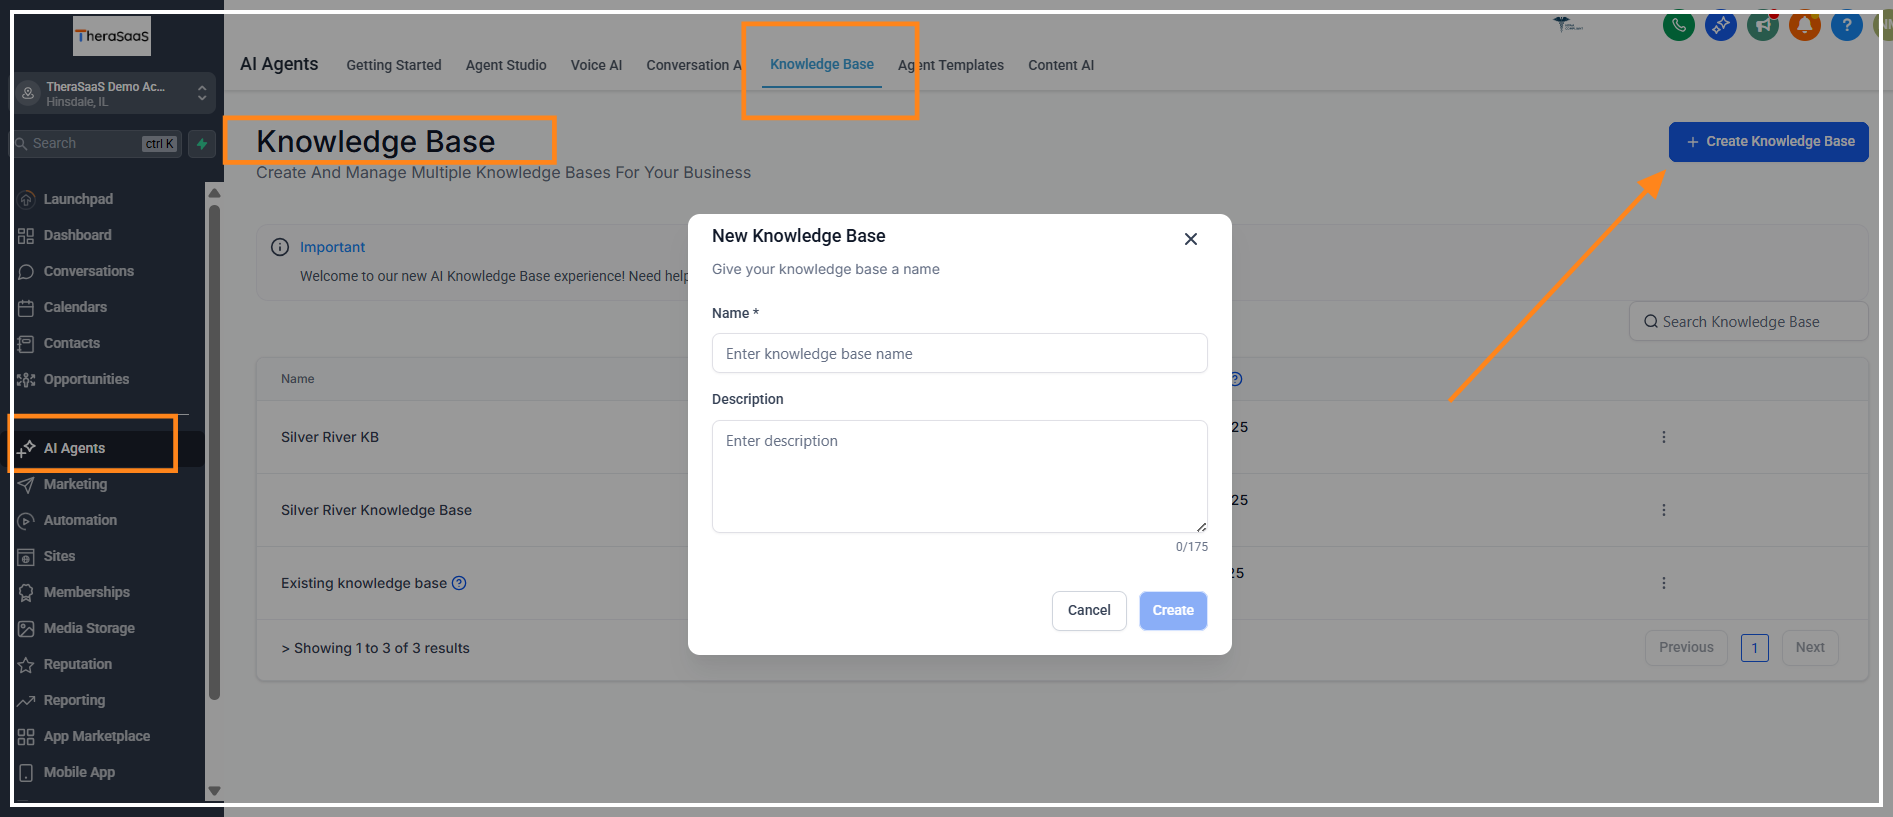
Task: Select the Knowledge Base tab
Action: [x=822, y=64]
